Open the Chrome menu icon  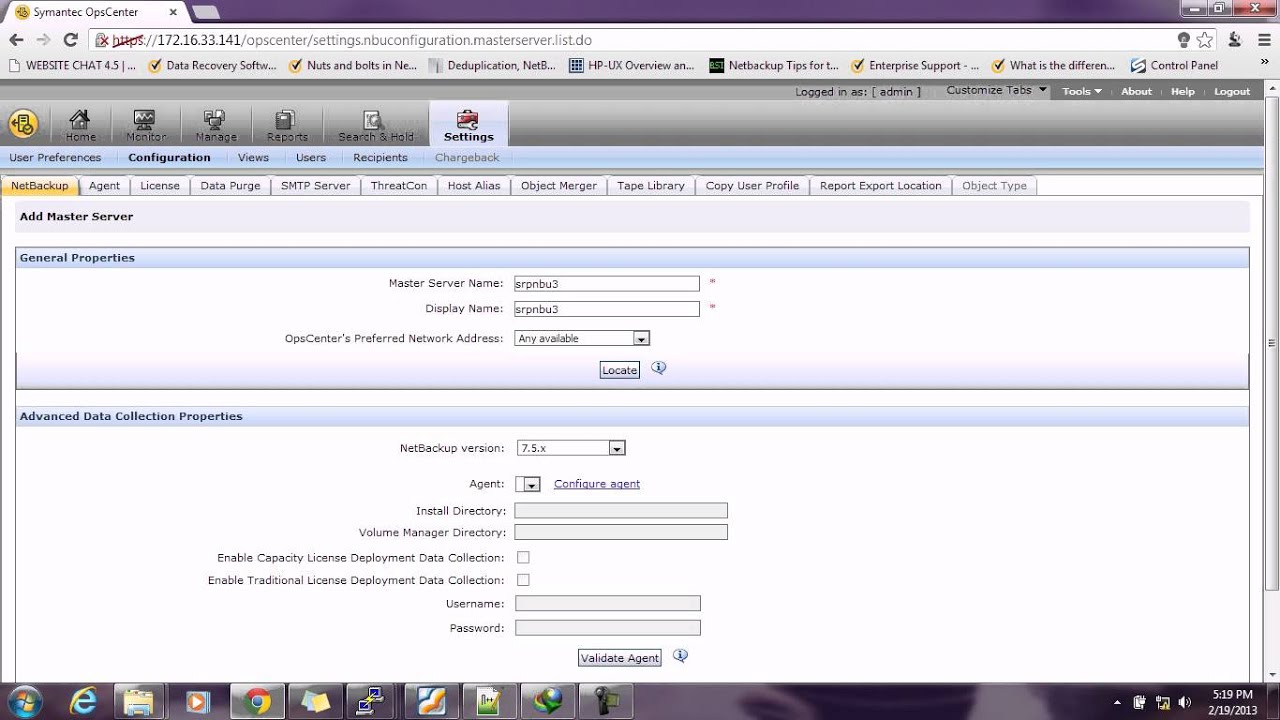pyautogui.click(x=1262, y=40)
